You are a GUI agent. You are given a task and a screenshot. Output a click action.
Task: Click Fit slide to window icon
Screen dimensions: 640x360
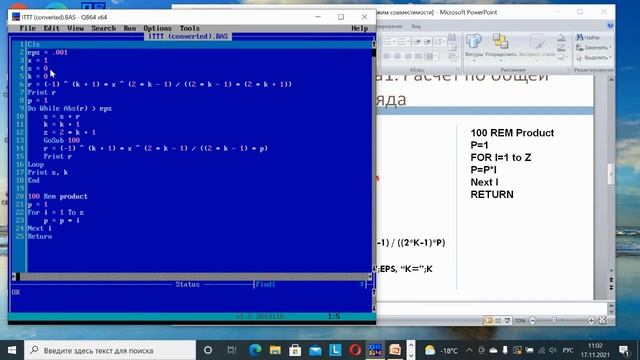(x=602, y=321)
